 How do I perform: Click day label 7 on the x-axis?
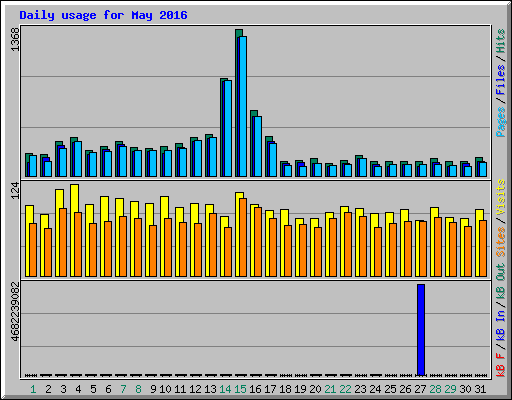click(123, 389)
